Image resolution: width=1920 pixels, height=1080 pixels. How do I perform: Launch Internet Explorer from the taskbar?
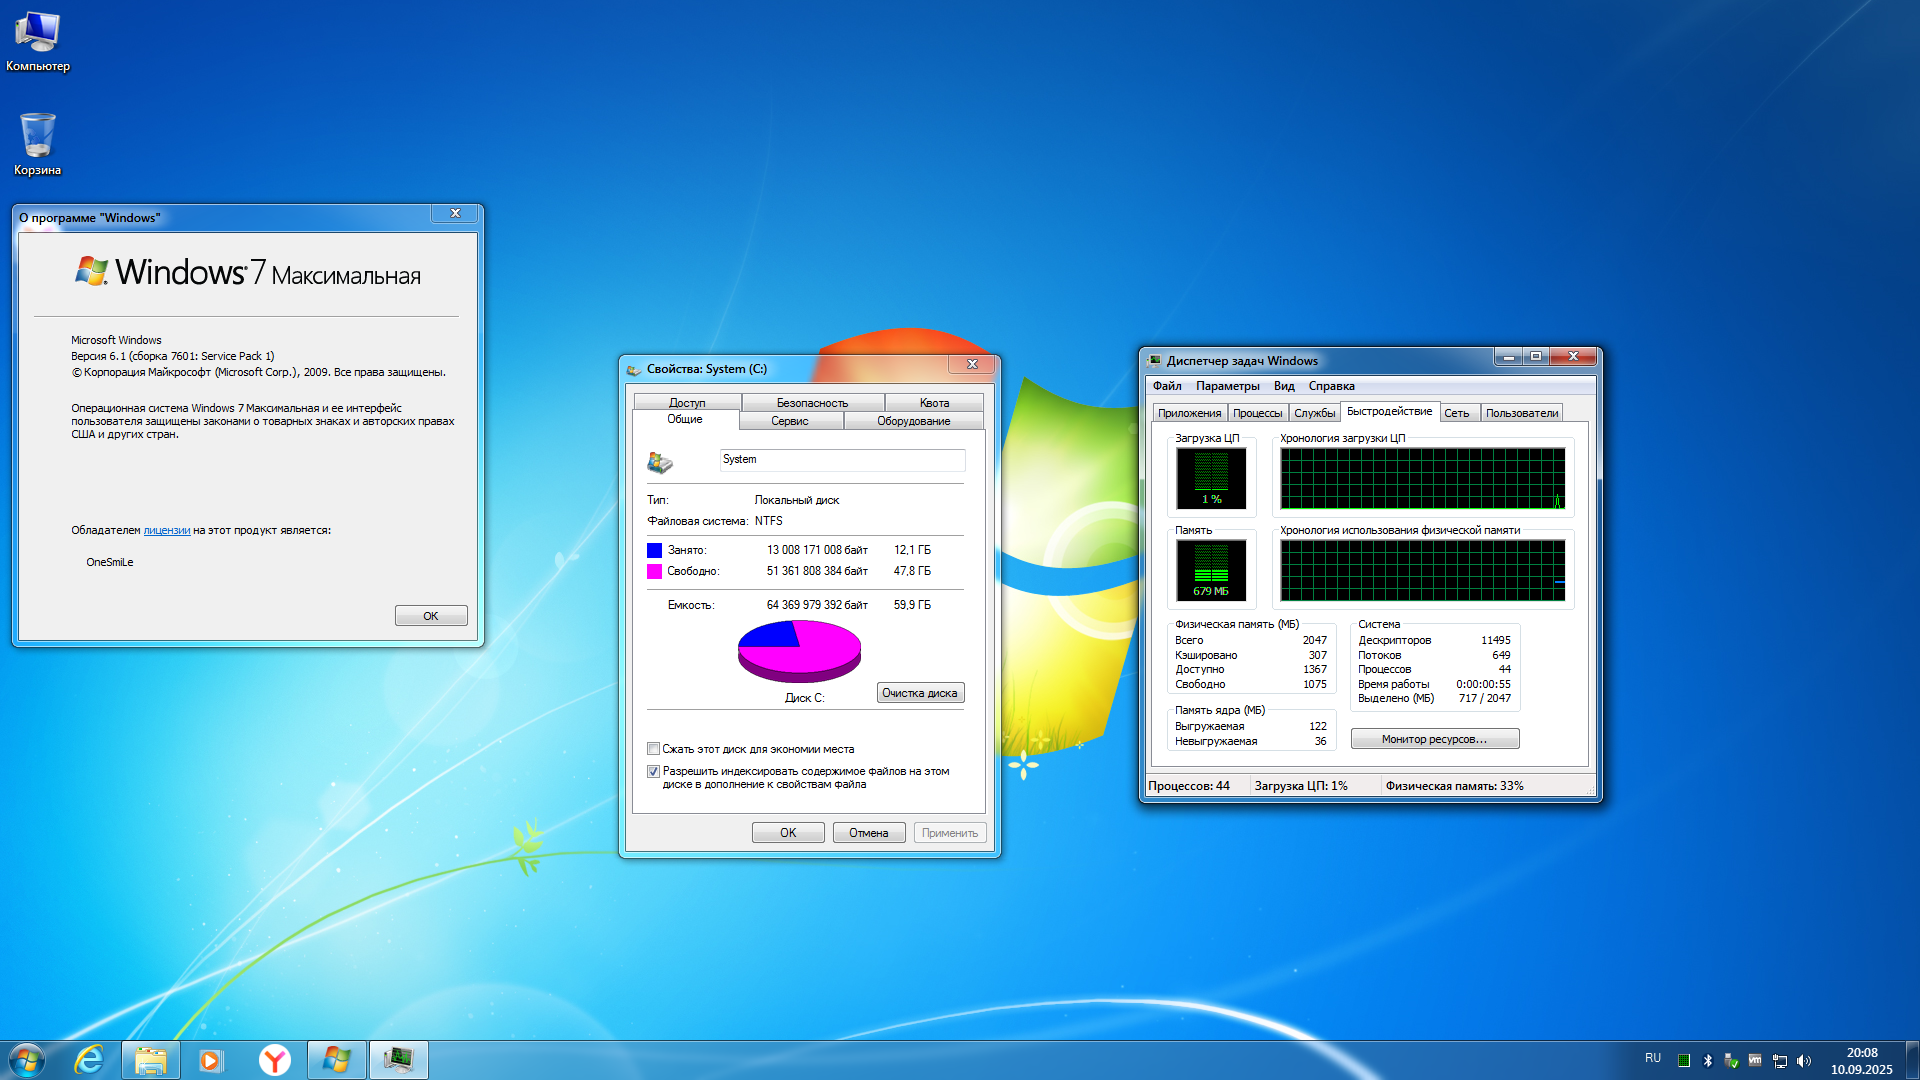90,1059
